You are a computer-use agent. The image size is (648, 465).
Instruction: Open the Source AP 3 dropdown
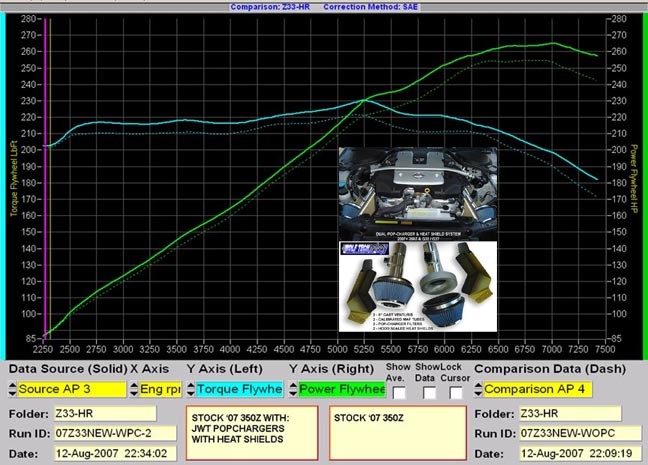pyautogui.click(x=72, y=389)
